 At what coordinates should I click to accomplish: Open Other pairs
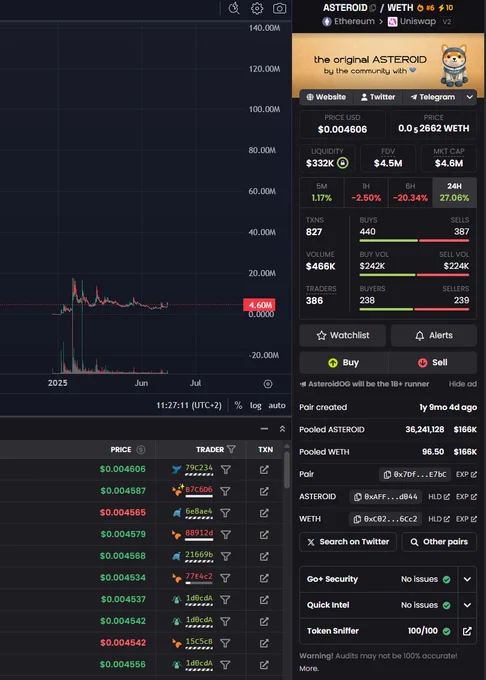(x=439, y=542)
